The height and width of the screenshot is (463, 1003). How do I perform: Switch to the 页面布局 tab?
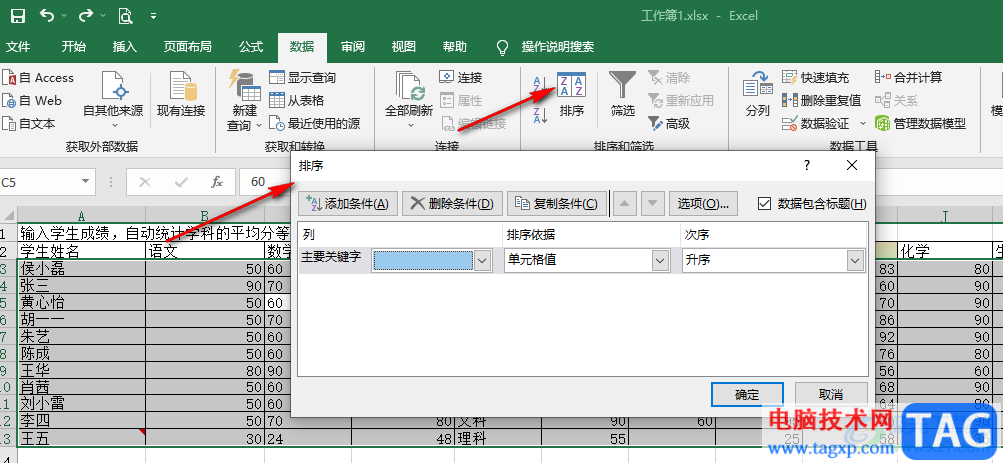[x=187, y=47]
